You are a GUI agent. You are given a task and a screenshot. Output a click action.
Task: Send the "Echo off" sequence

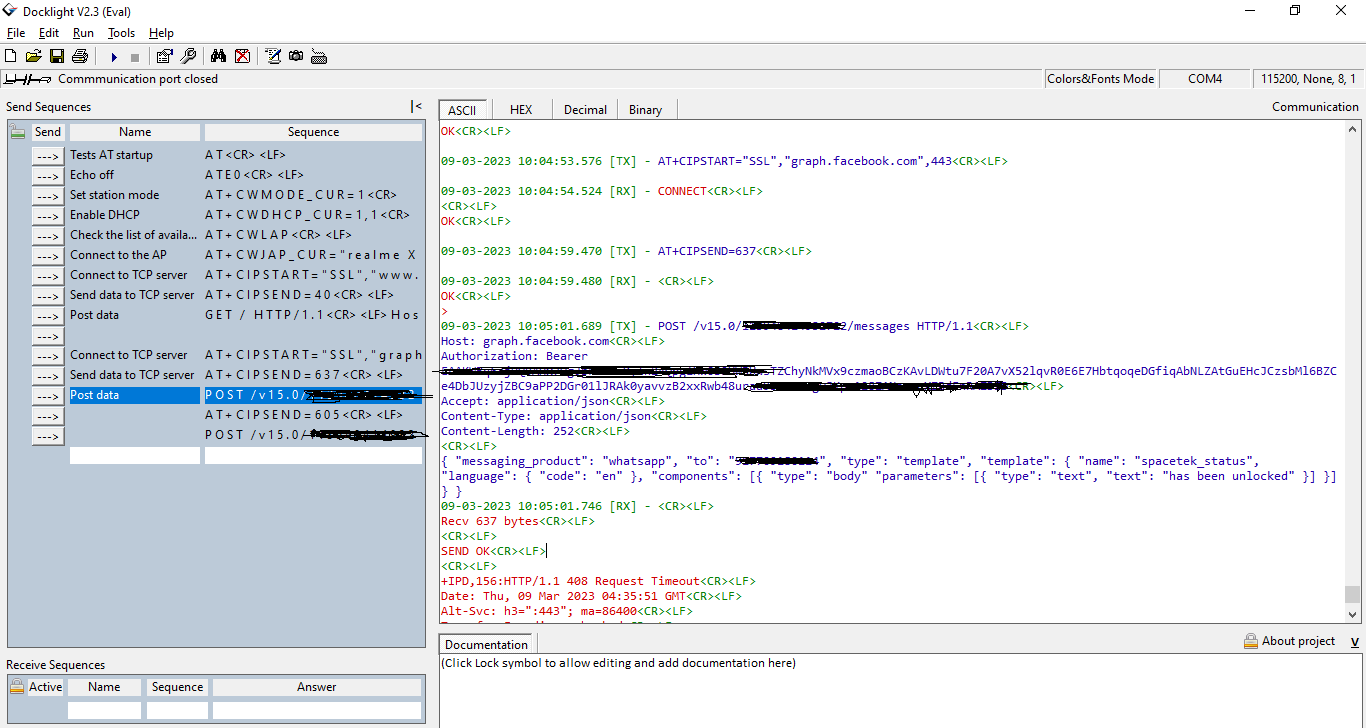(x=47, y=175)
